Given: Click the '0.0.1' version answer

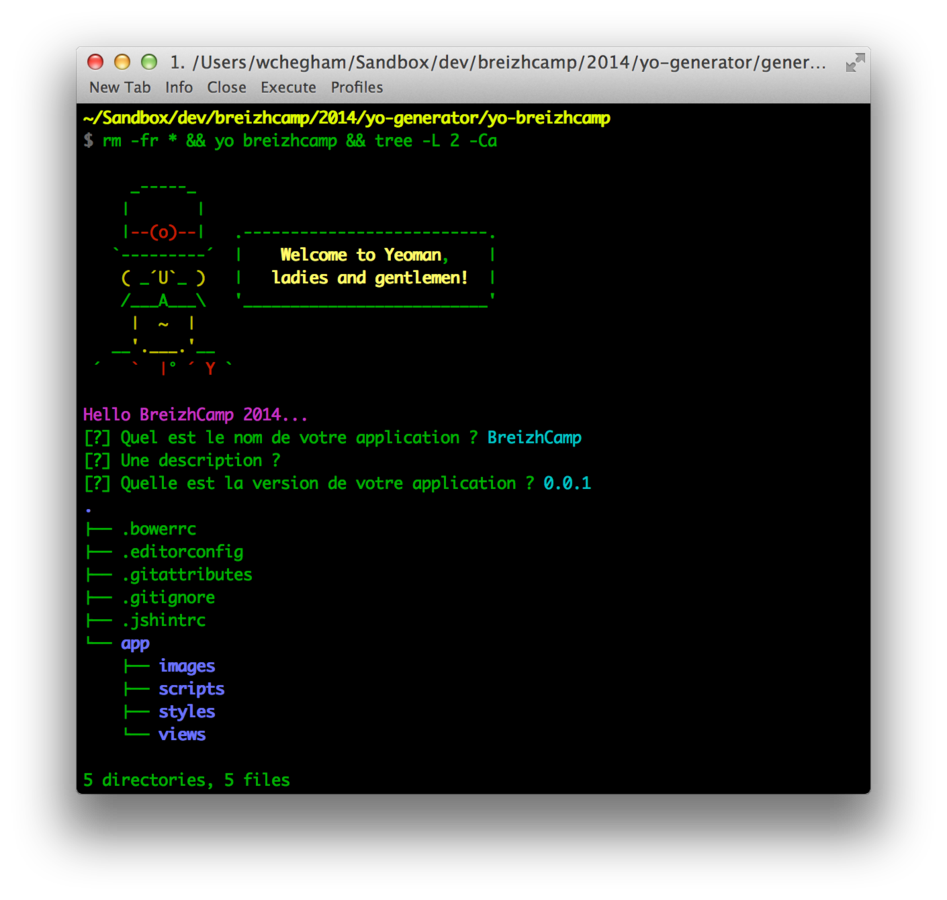Looking at the screenshot, I should (567, 483).
